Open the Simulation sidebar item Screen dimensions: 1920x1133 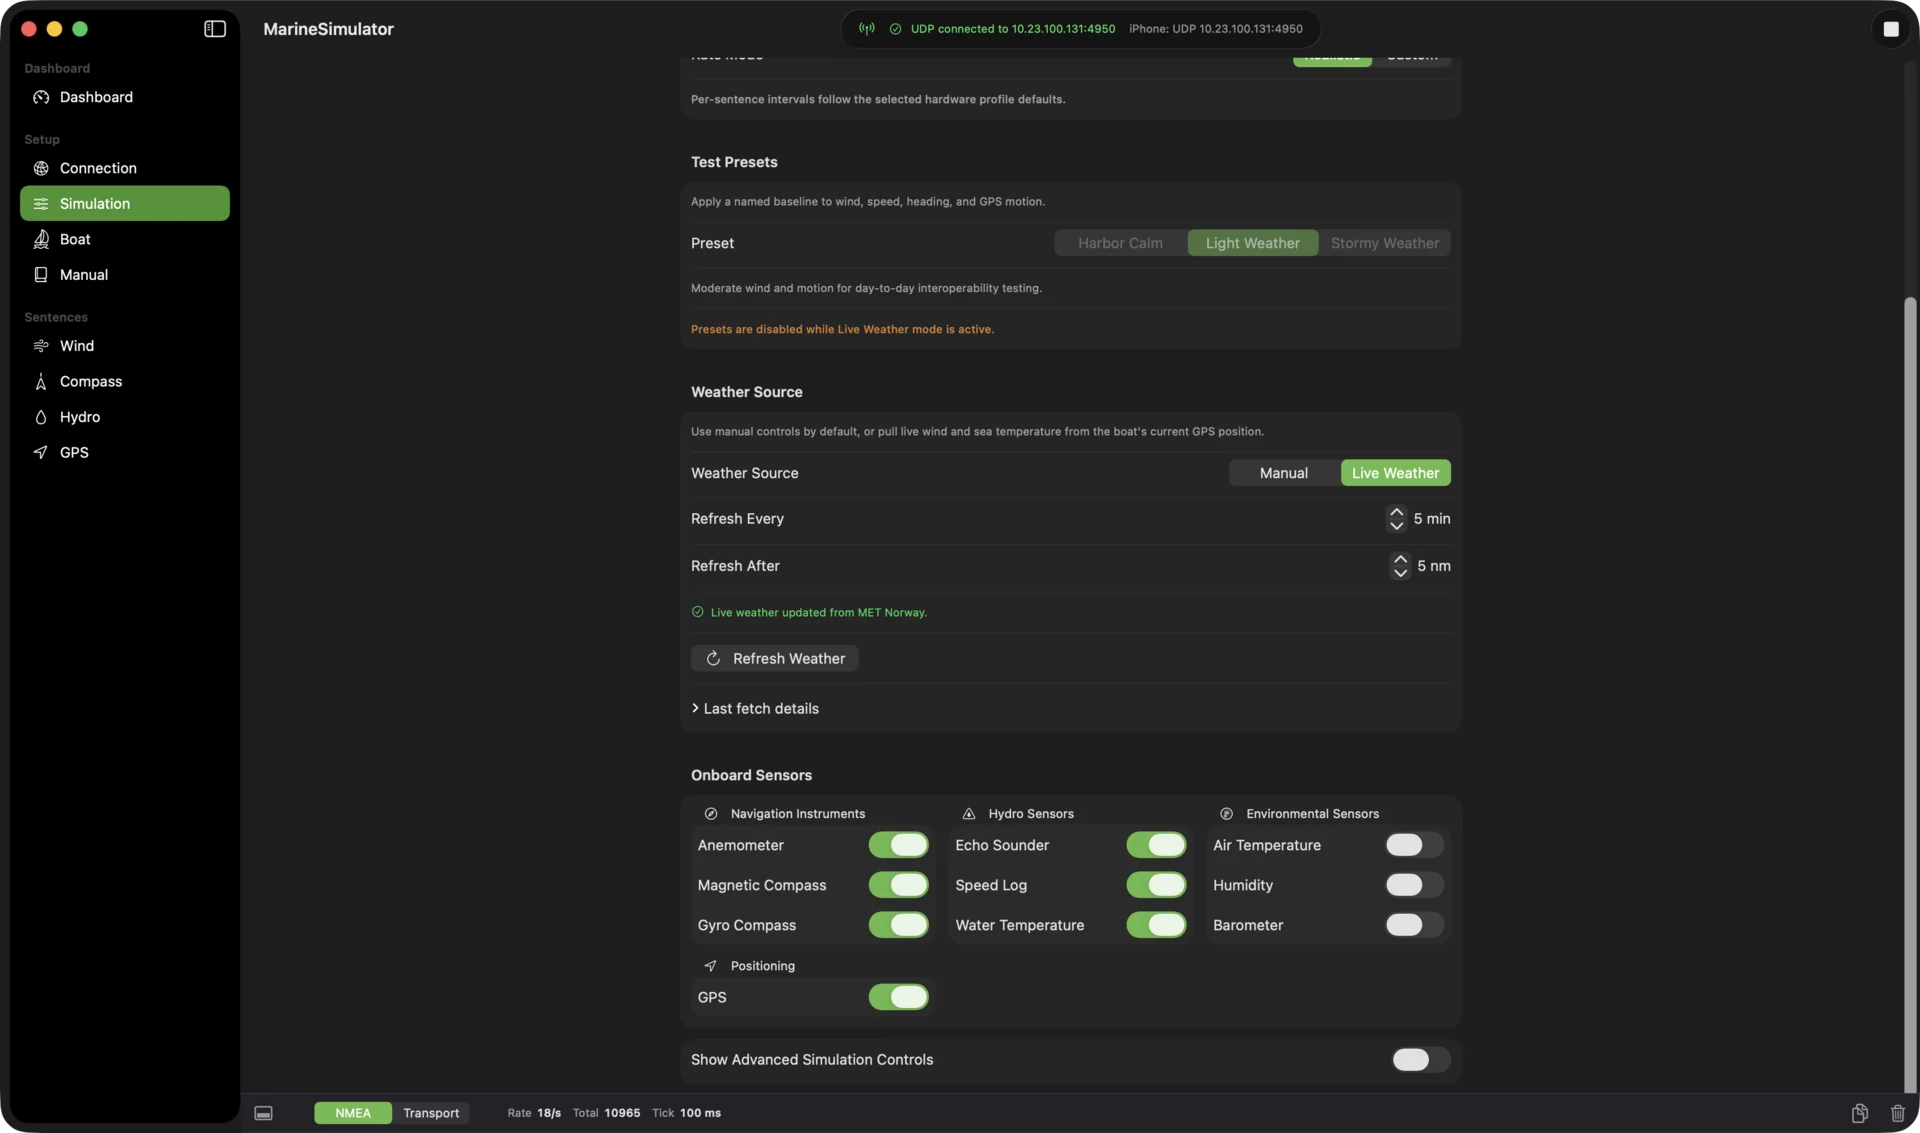pyautogui.click(x=125, y=204)
